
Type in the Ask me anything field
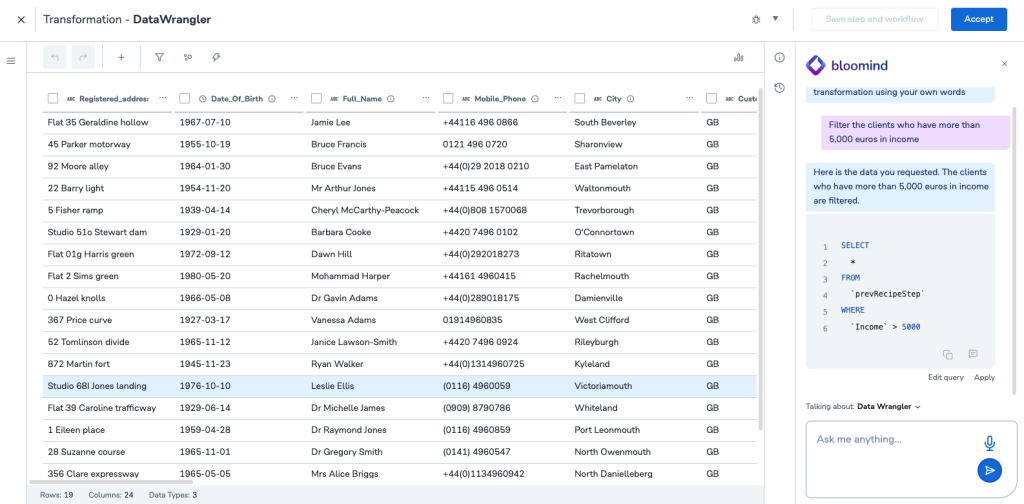pyautogui.click(x=890, y=440)
